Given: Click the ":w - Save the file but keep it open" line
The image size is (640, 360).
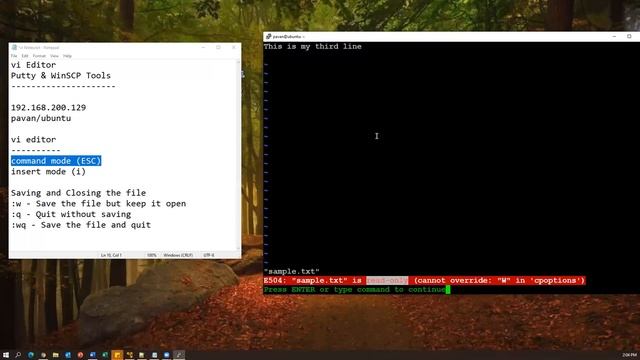Looking at the screenshot, I should point(98,203).
